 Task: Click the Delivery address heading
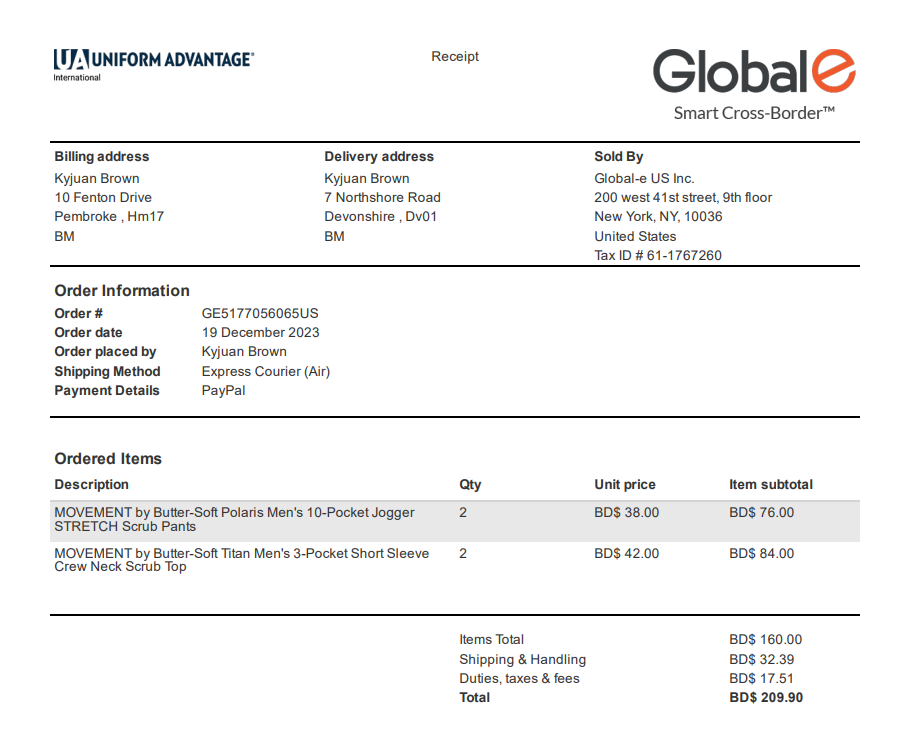click(379, 157)
